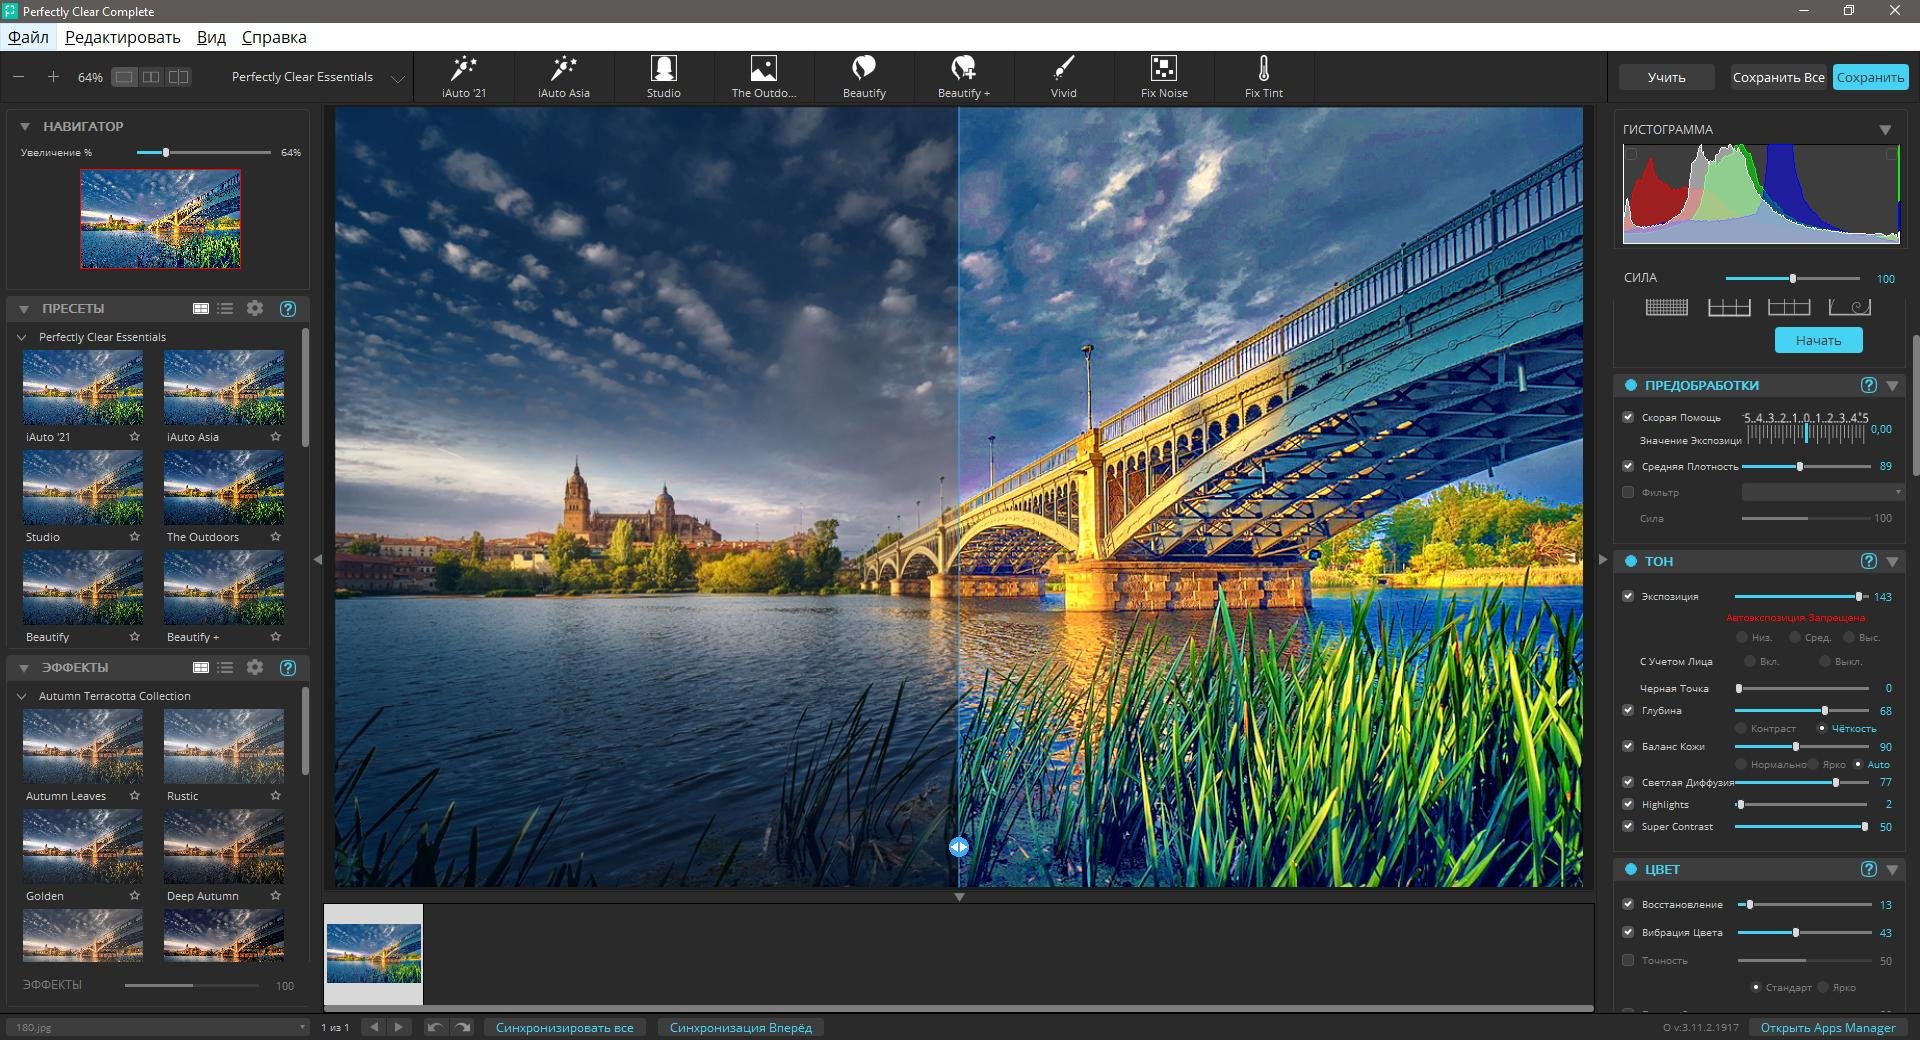The image size is (1920, 1040).
Task: Apply the iAuto '21 preset in toolbar
Action: [x=464, y=77]
